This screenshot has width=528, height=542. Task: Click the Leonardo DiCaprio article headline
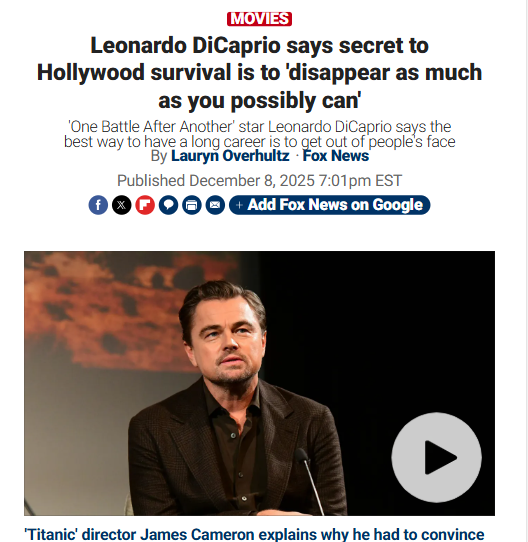coord(259,73)
